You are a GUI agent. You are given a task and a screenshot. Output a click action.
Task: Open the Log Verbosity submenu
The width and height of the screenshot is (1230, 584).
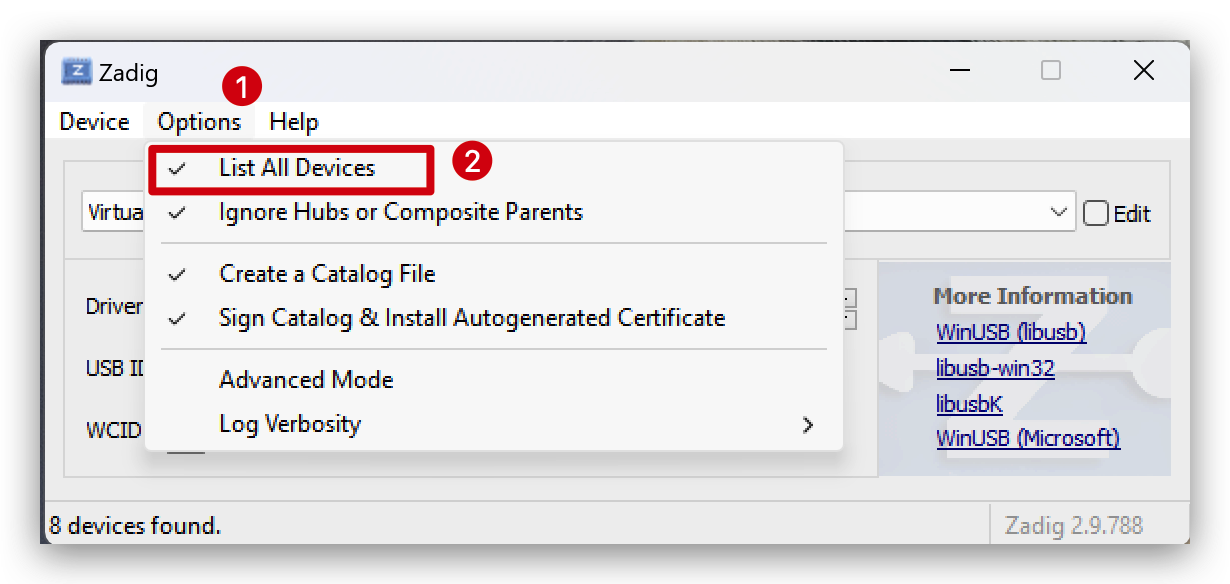290,424
